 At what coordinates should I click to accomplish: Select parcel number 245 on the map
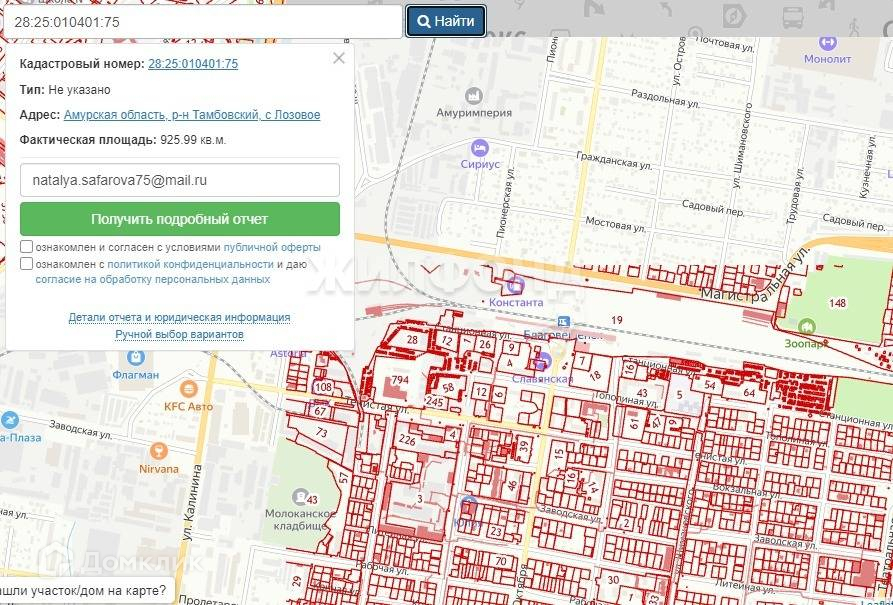point(434,402)
